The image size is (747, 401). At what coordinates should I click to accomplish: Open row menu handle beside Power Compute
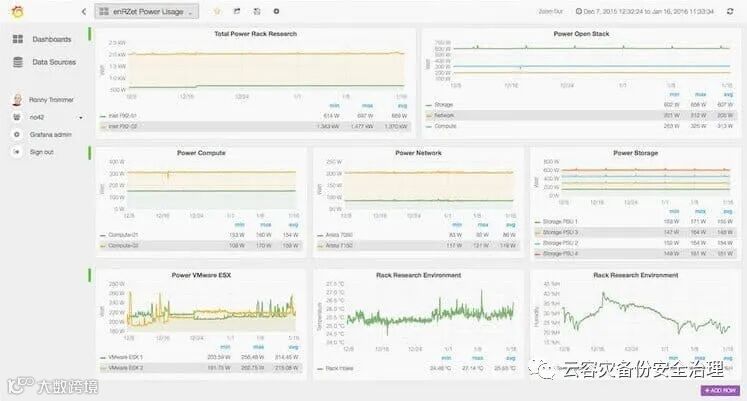pyautogui.click(x=90, y=153)
